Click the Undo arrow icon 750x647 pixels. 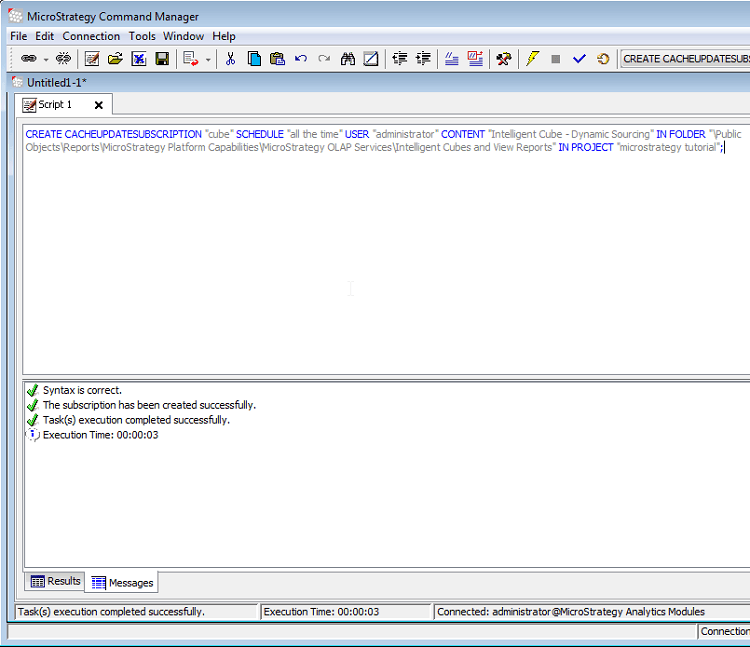(x=300, y=59)
